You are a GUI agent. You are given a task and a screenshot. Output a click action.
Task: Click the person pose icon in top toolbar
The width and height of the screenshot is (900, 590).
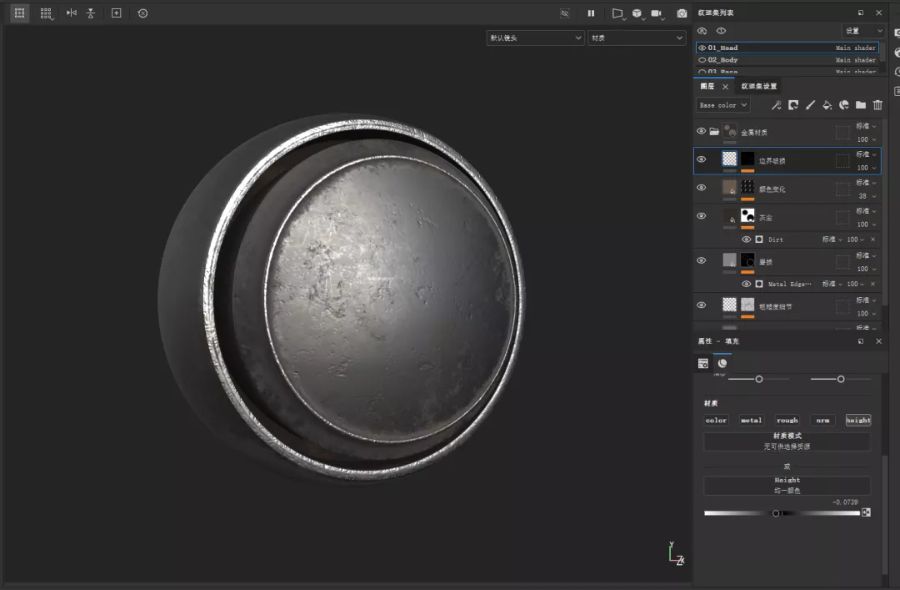(91, 13)
